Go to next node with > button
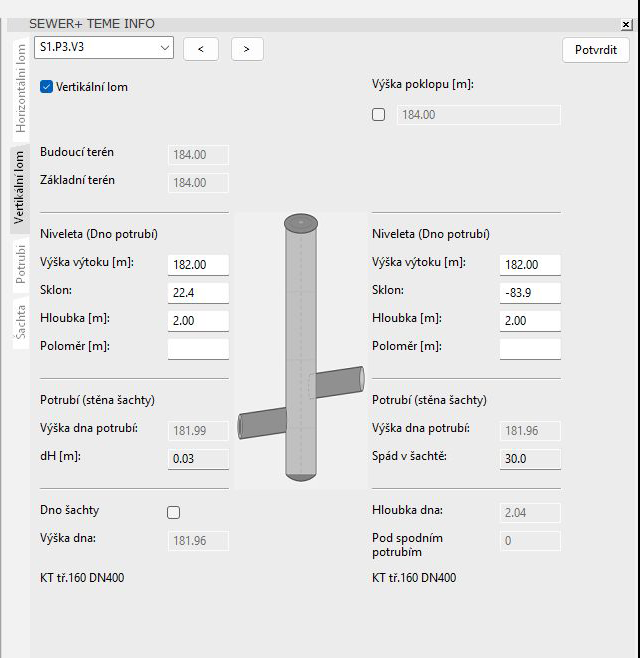The width and height of the screenshot is (640, 658). [247, 49]
